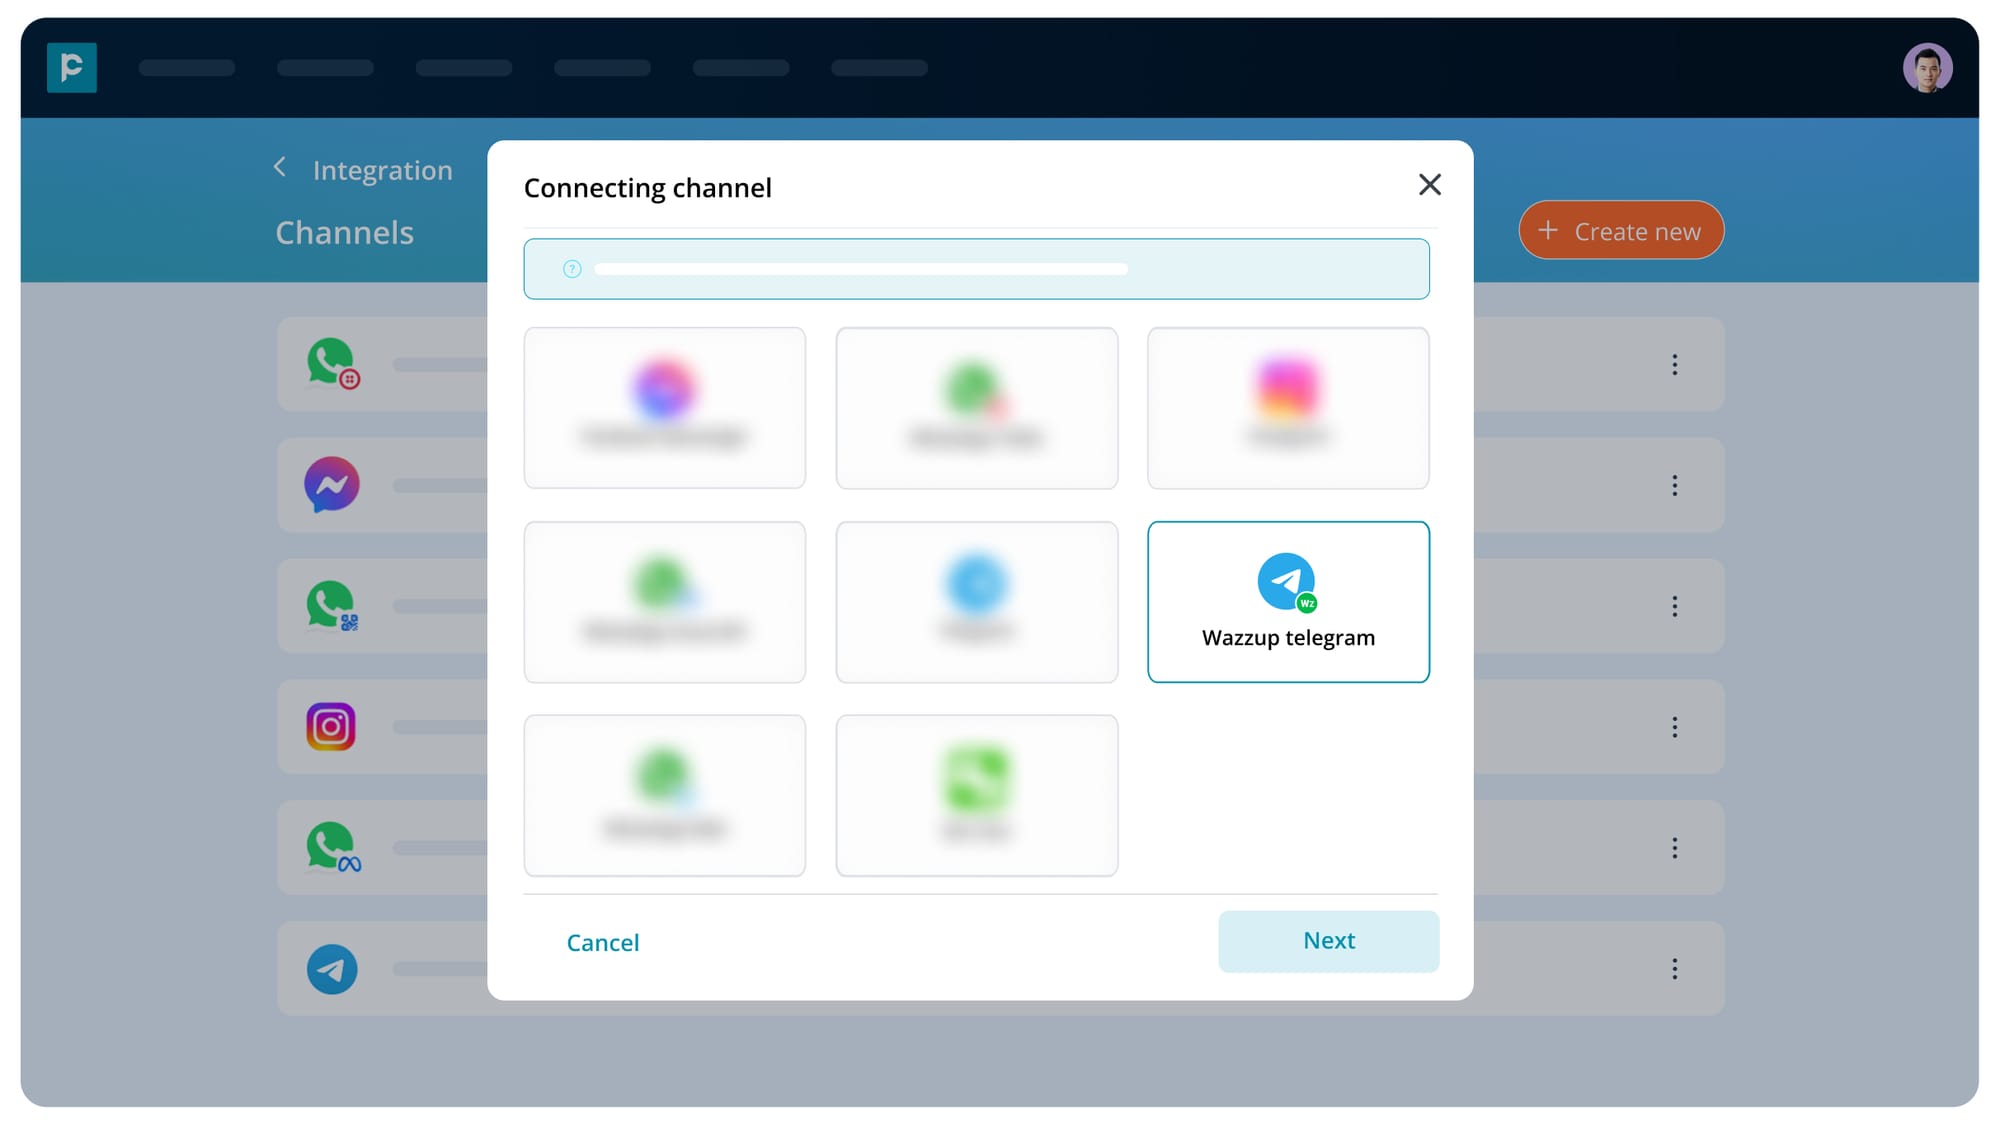Cancel the channel connection dialog
Viewport: 2000px width, 1126px height.
click(x=602, y=941)
